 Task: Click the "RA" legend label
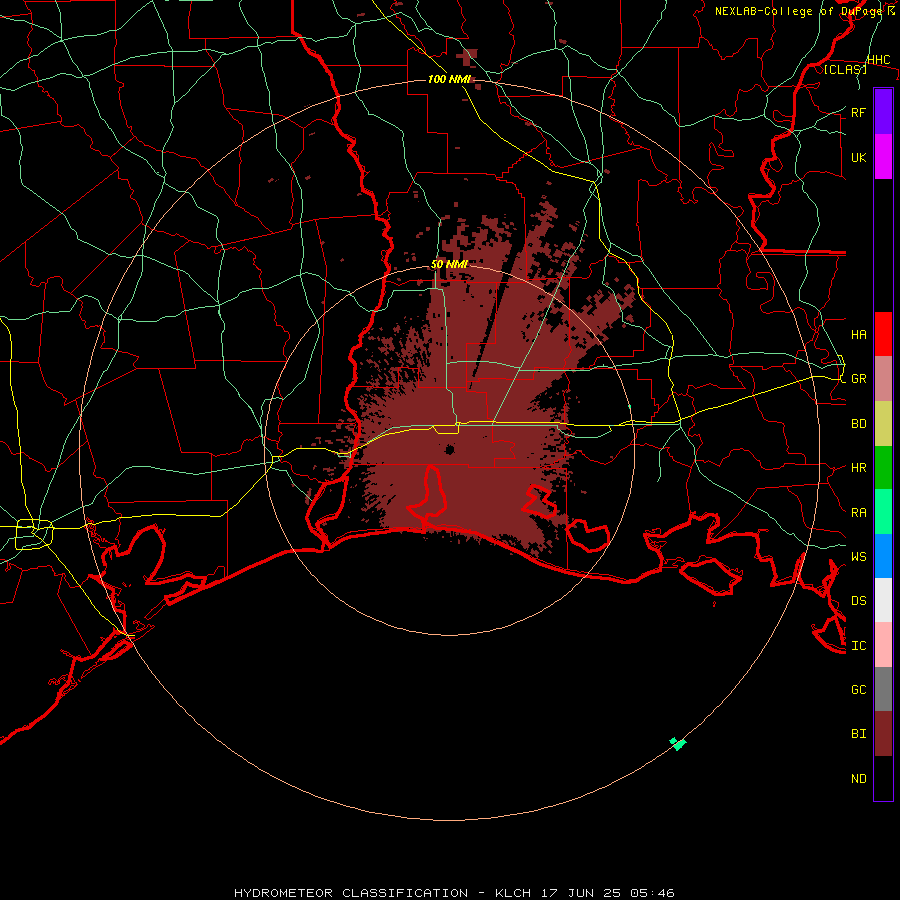pos(858,513)
